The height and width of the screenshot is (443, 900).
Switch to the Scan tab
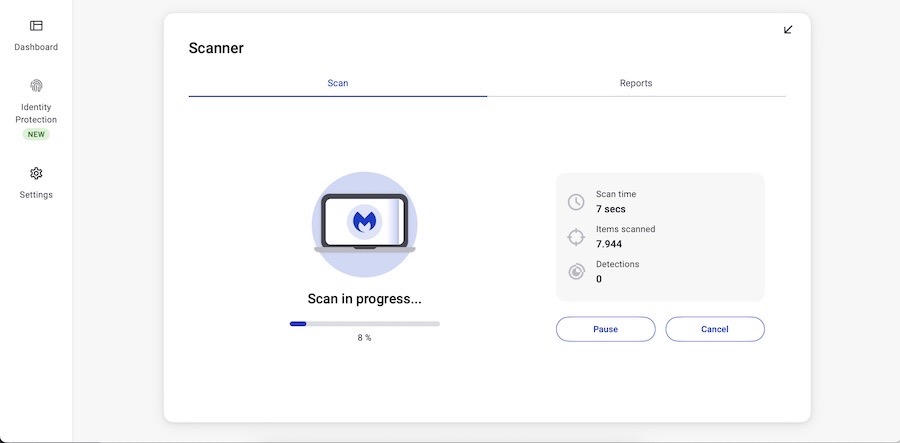[338, 83]
